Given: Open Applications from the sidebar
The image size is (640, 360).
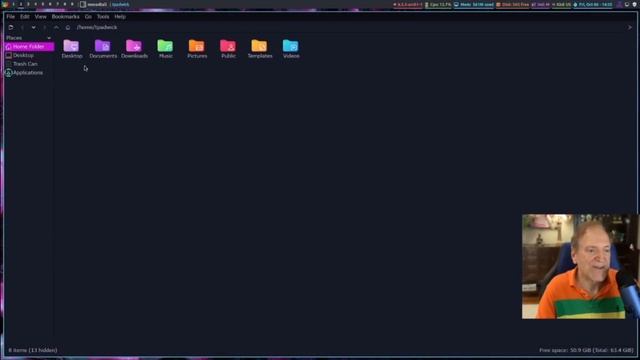Looking at the screenshot, I should 29,73.
